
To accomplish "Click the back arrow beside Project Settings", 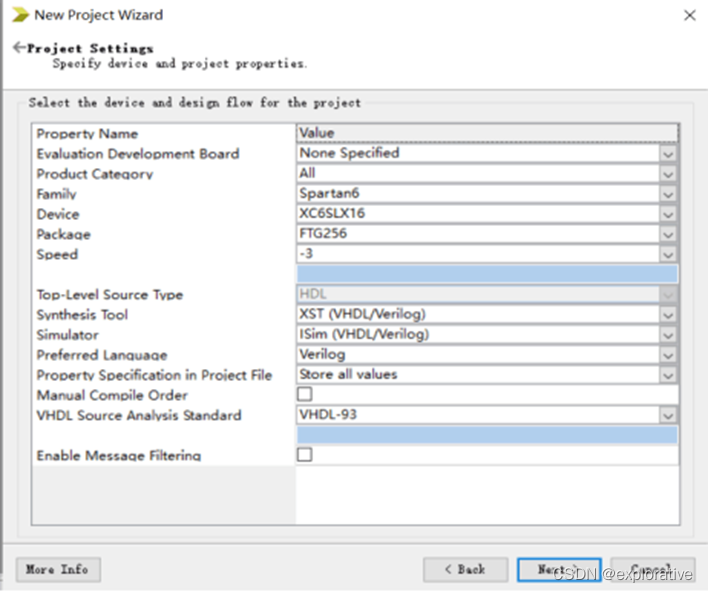I will (19, 47).
